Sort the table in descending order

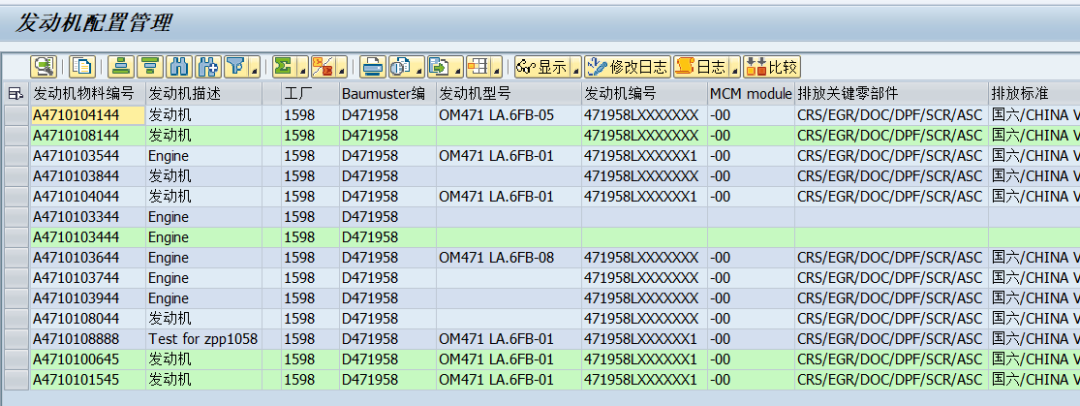(150, 67)
